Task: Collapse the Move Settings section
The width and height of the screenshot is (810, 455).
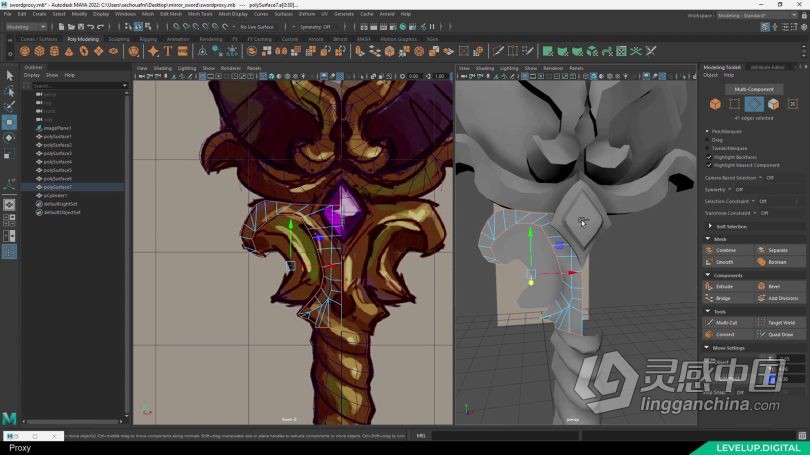Action: tap(707, 348)
